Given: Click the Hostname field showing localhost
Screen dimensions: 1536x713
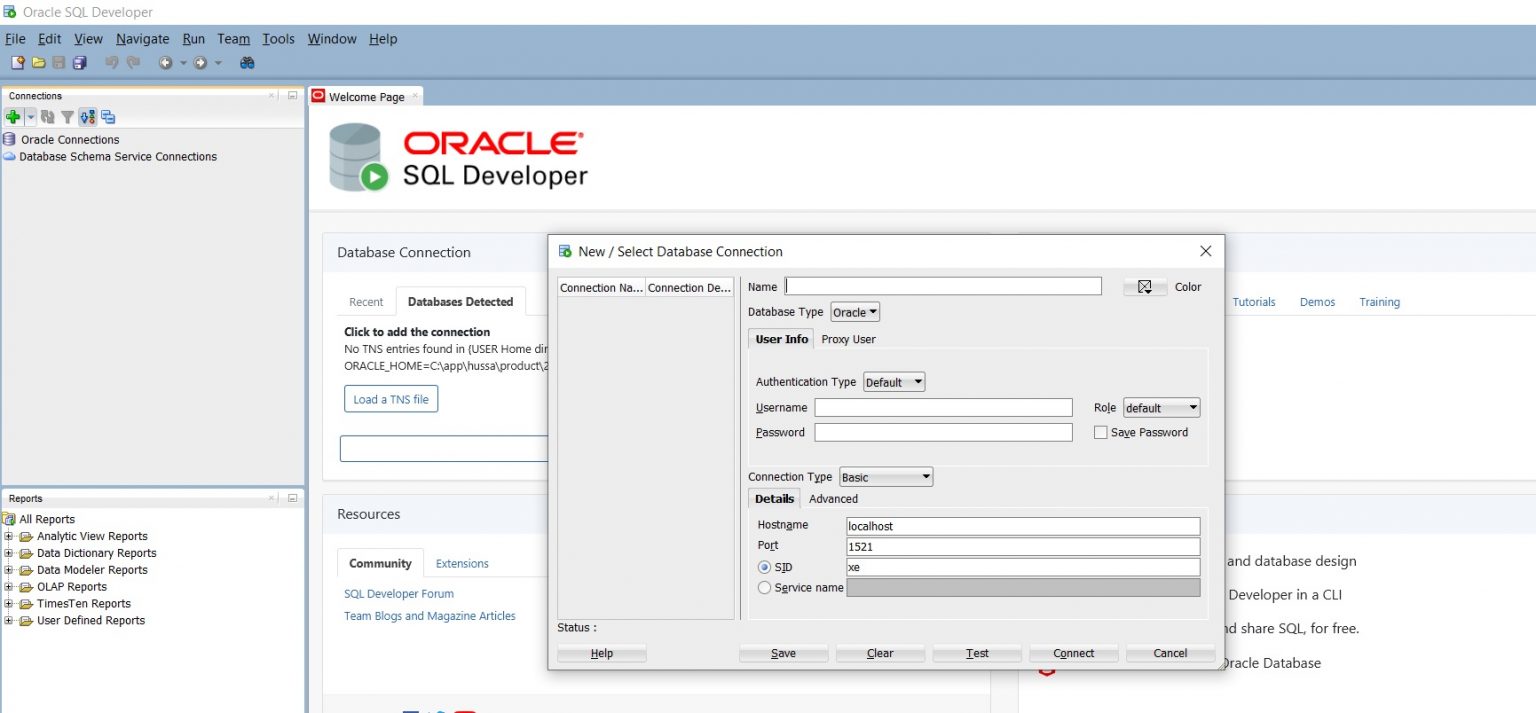Looking at the screenshot, I should [x=1023, y=526].
